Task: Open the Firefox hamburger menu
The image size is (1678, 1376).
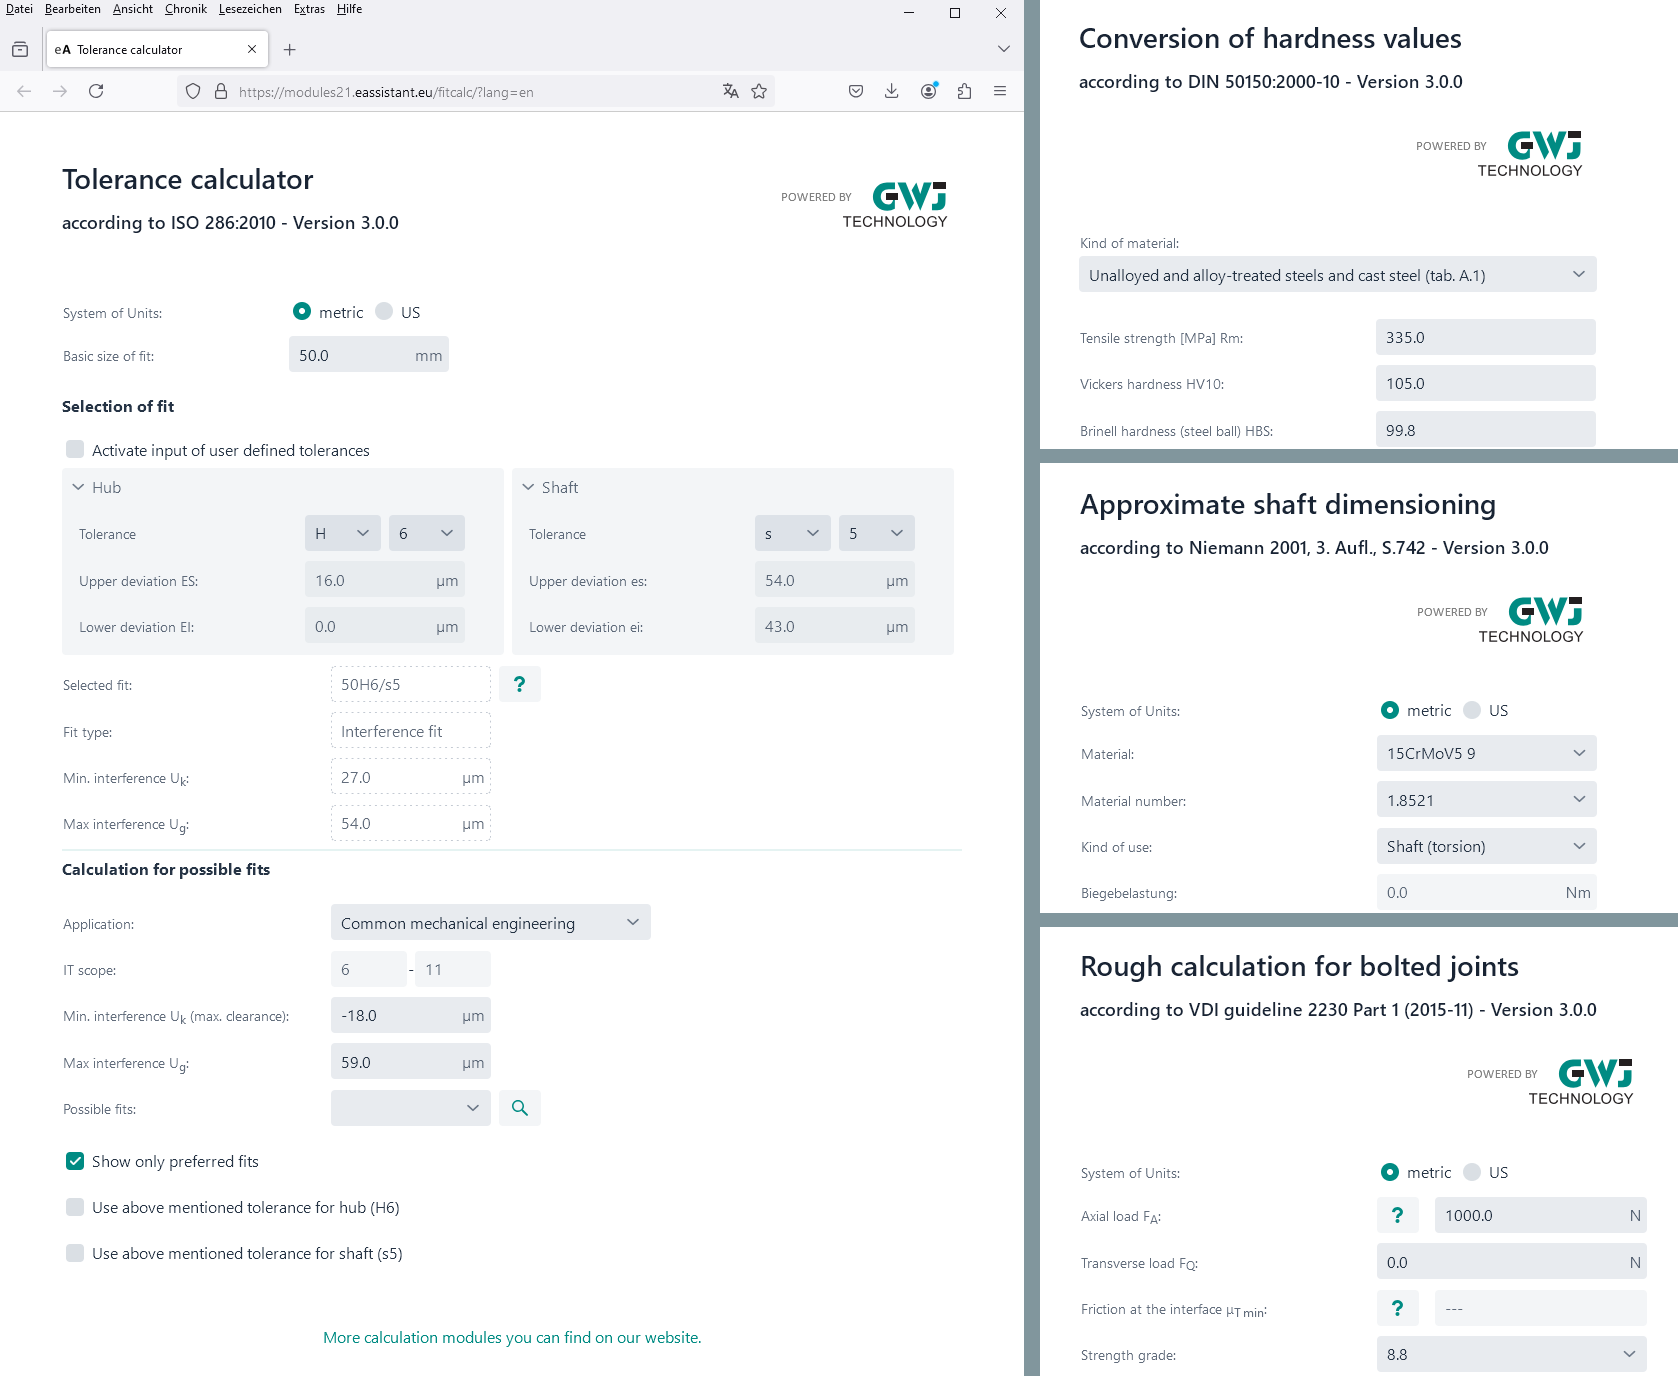Action: (999, 91)
